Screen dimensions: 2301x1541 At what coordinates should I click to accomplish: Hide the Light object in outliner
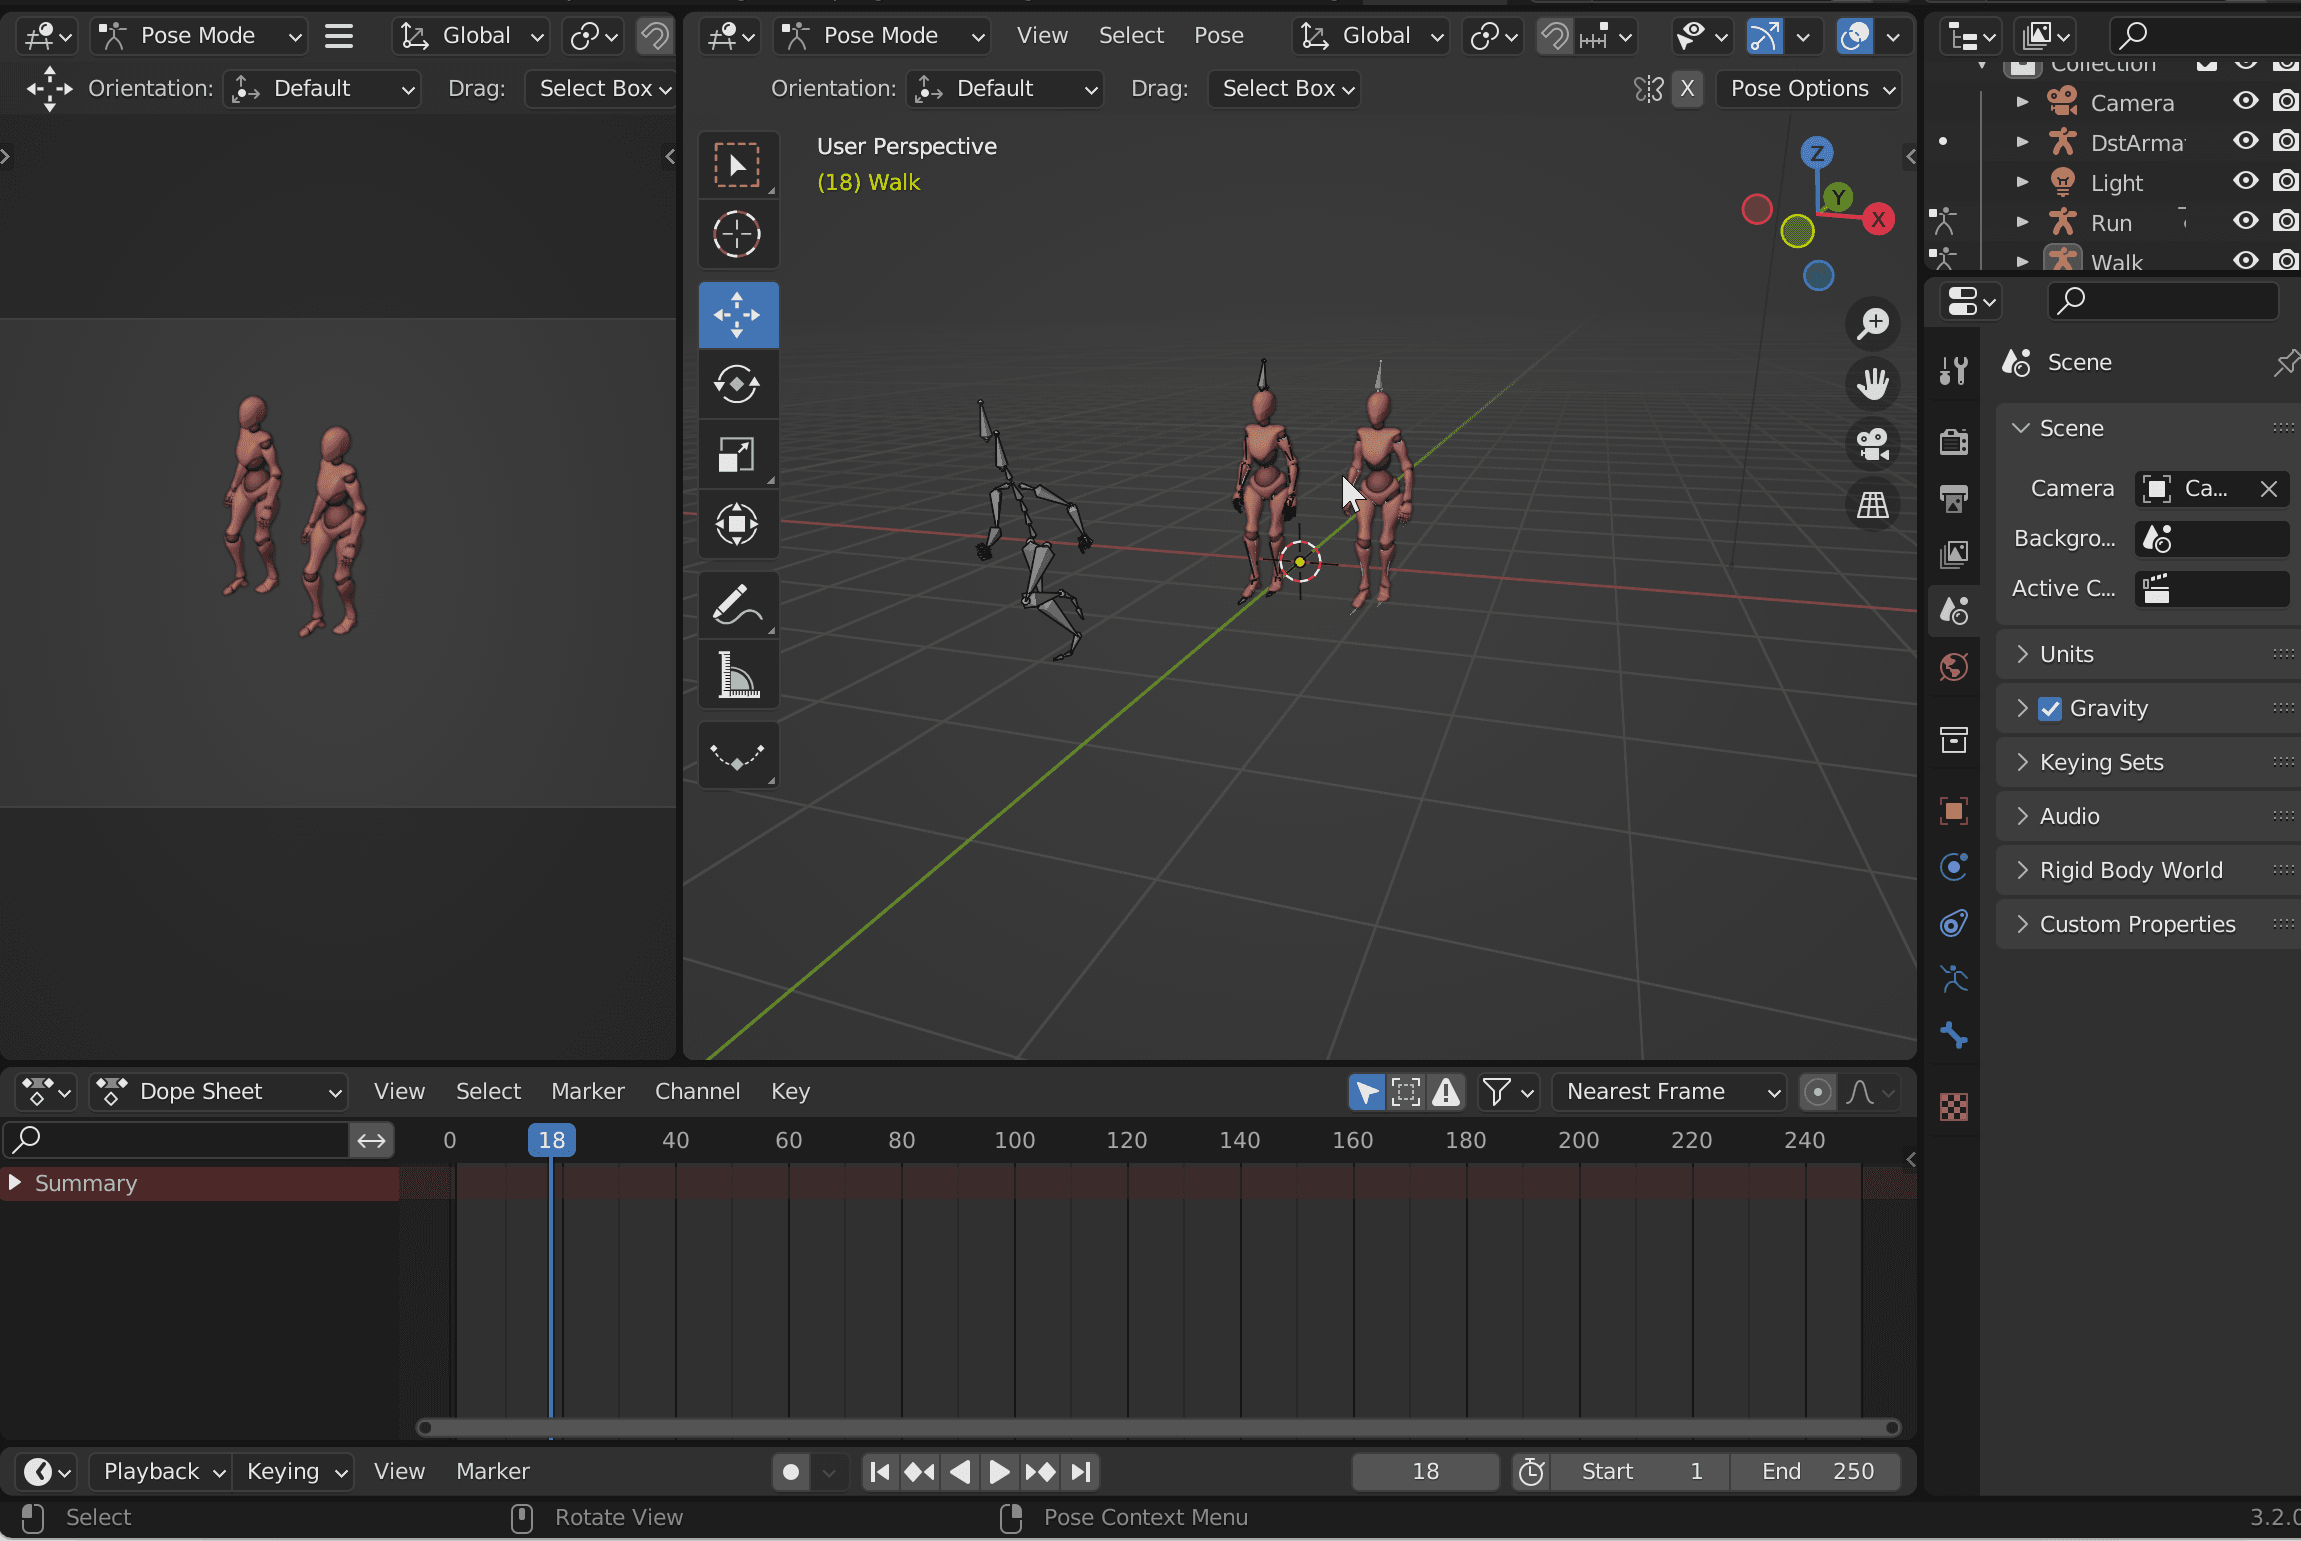point(2246,181)
